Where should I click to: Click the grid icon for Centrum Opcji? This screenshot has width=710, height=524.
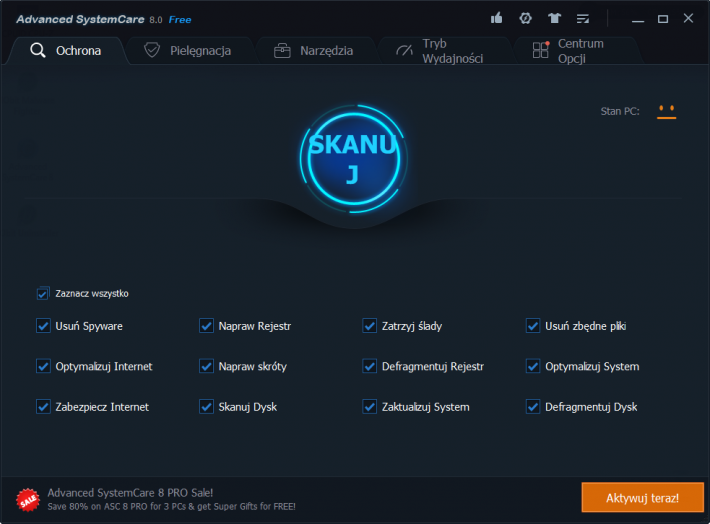pos(541,50)
